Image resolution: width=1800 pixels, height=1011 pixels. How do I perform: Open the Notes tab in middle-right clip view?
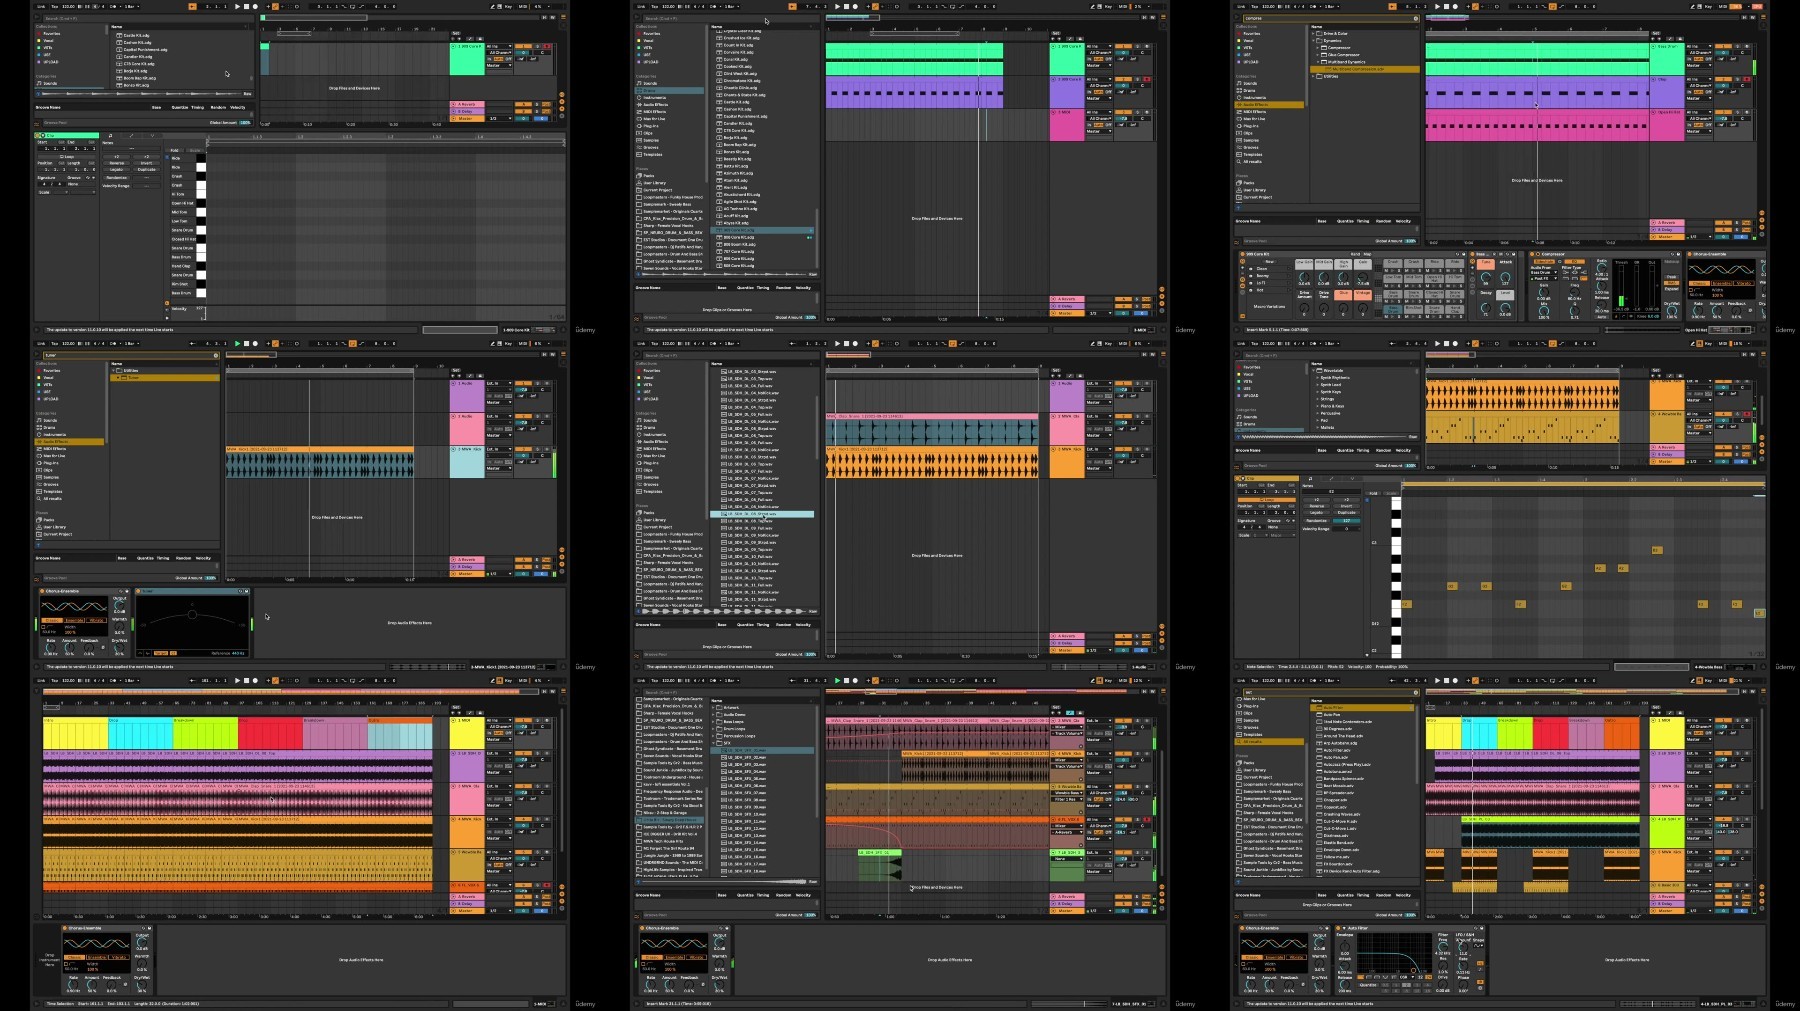1310,479
